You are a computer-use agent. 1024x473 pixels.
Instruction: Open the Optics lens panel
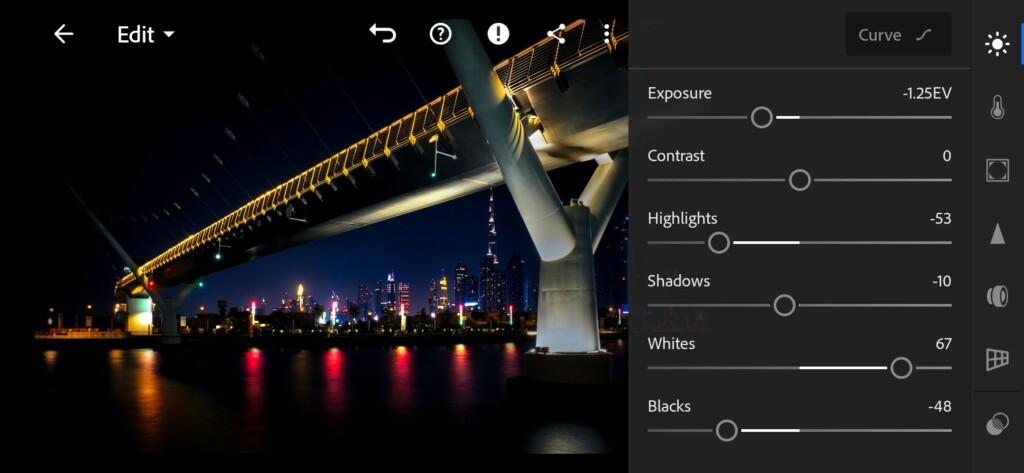click(x=997, y=296)
